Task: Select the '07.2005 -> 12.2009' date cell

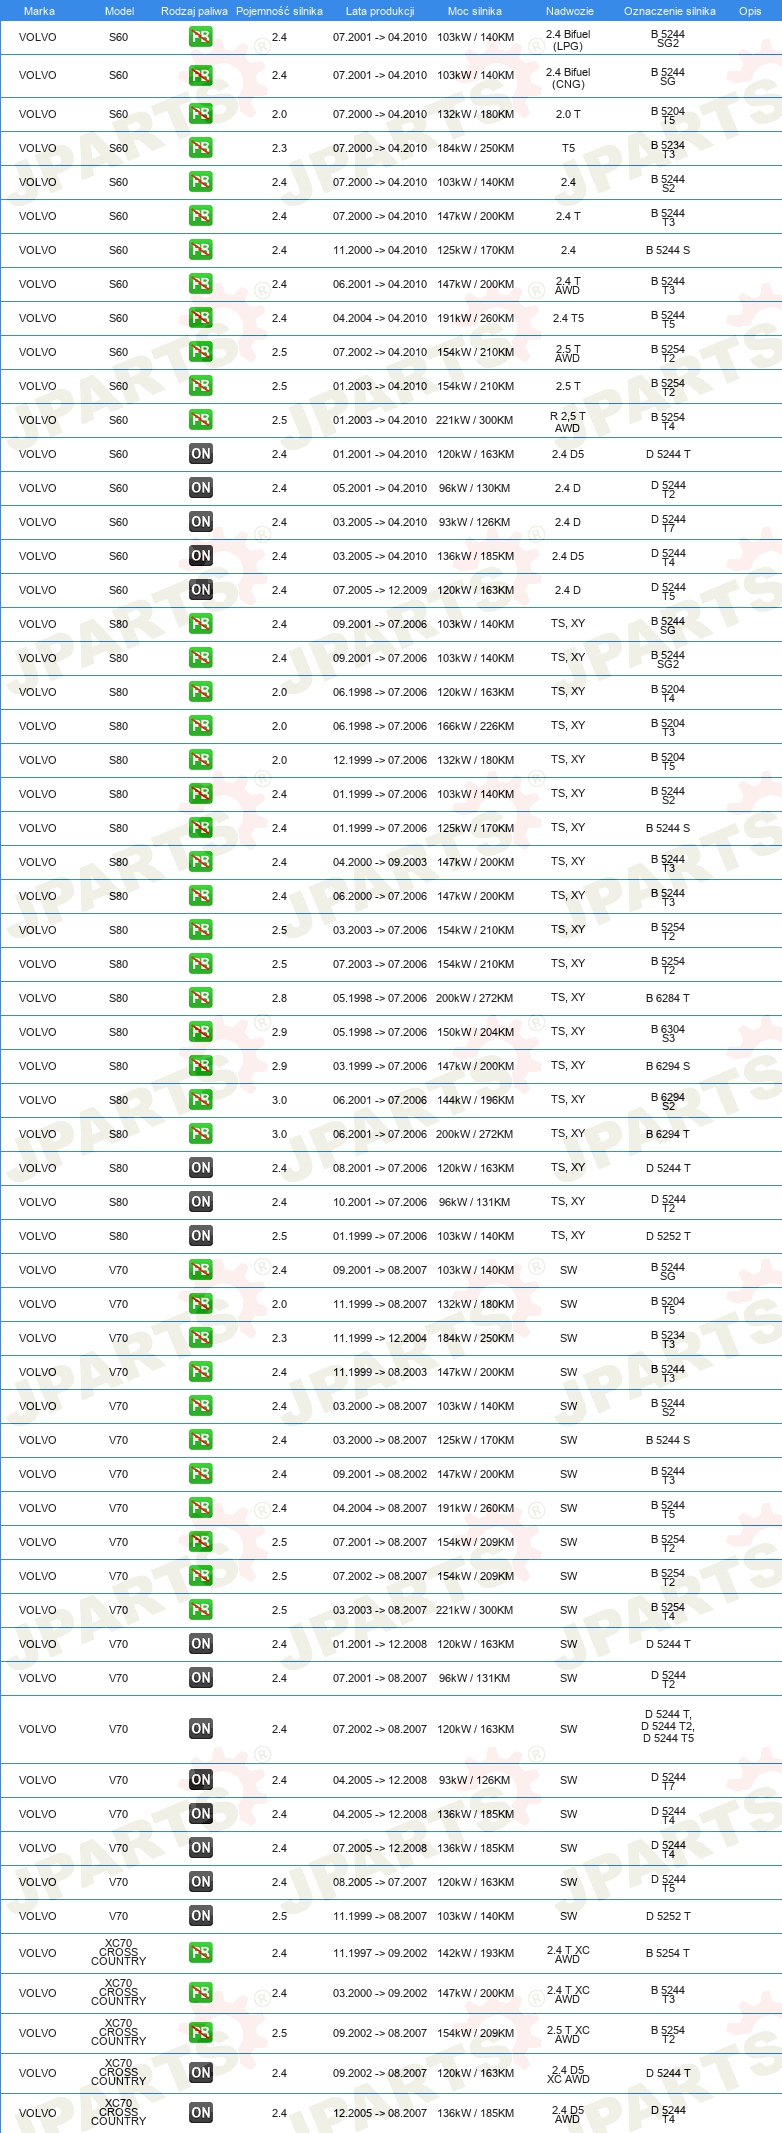Action: click(380, 590)
